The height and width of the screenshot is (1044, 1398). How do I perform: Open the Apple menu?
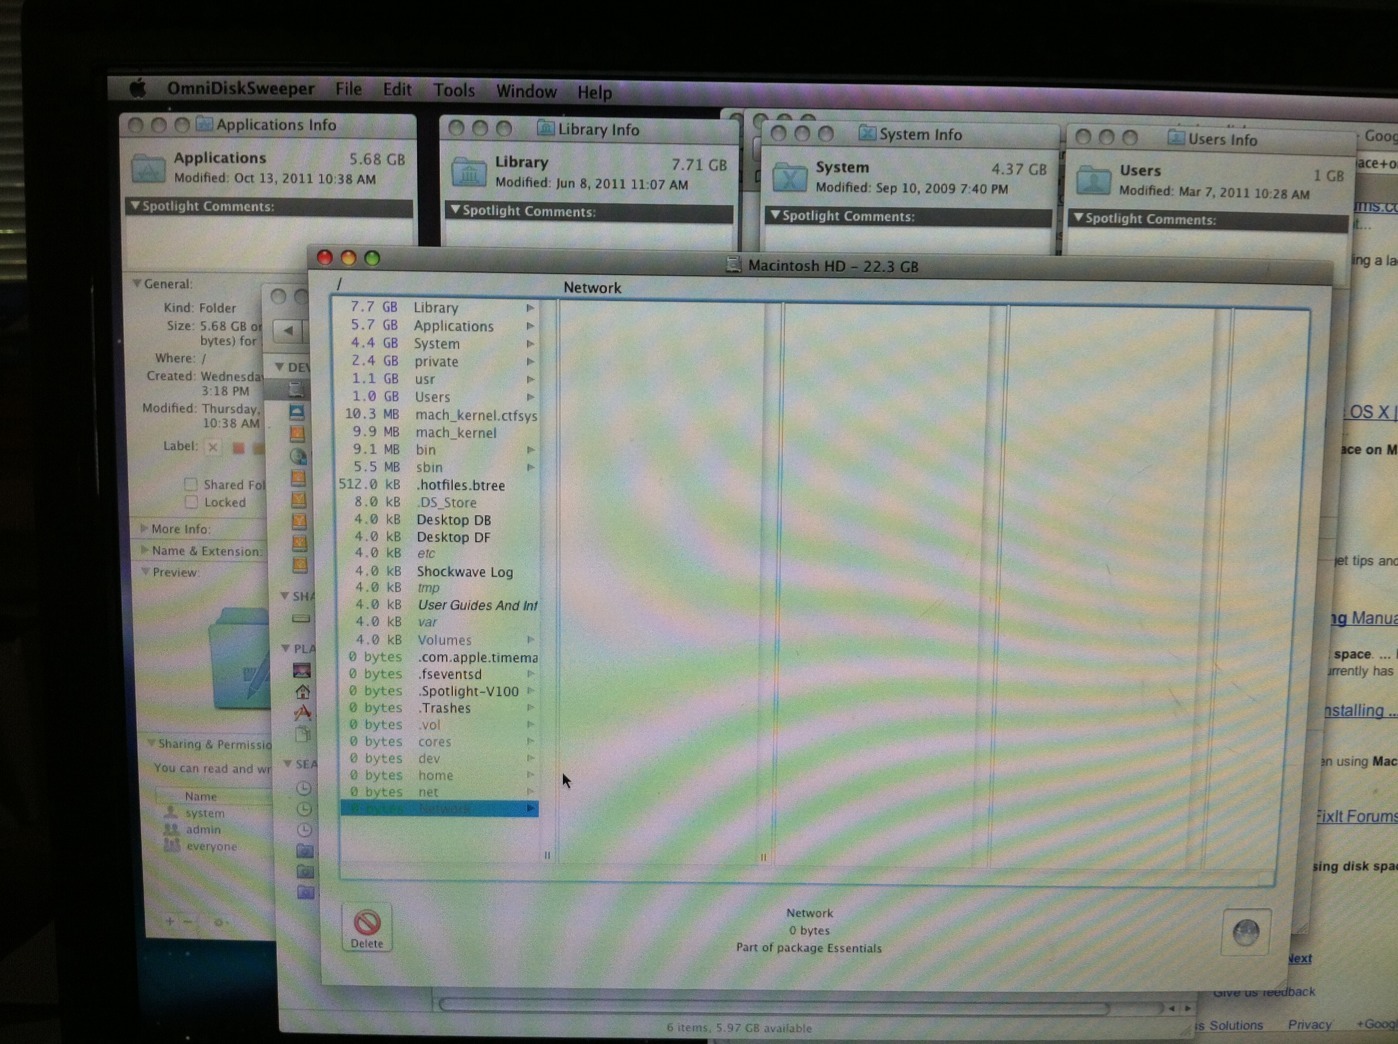point(138,88)
